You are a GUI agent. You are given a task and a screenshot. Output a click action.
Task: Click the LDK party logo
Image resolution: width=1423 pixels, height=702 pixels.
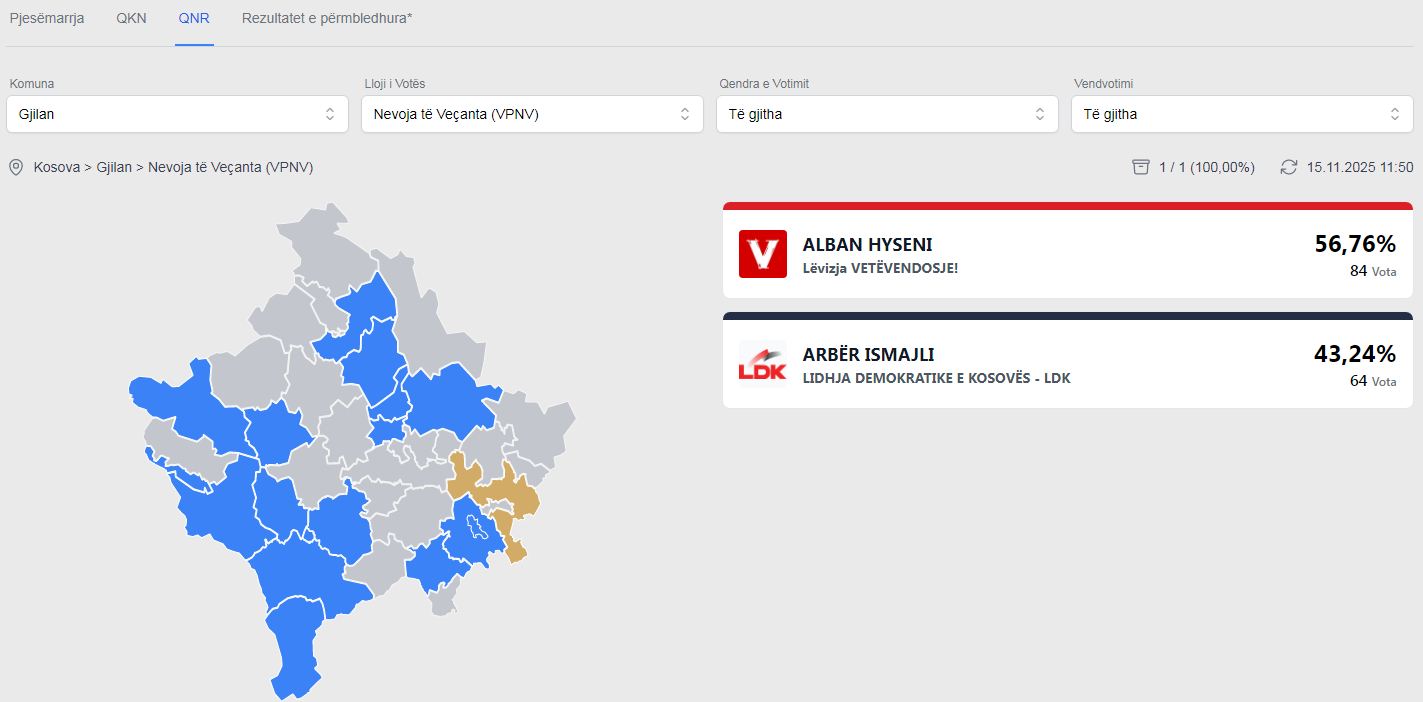[x=762, y=364]
